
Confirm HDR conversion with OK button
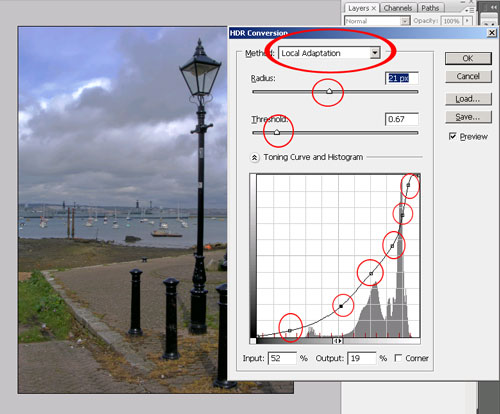pos(468,59)
